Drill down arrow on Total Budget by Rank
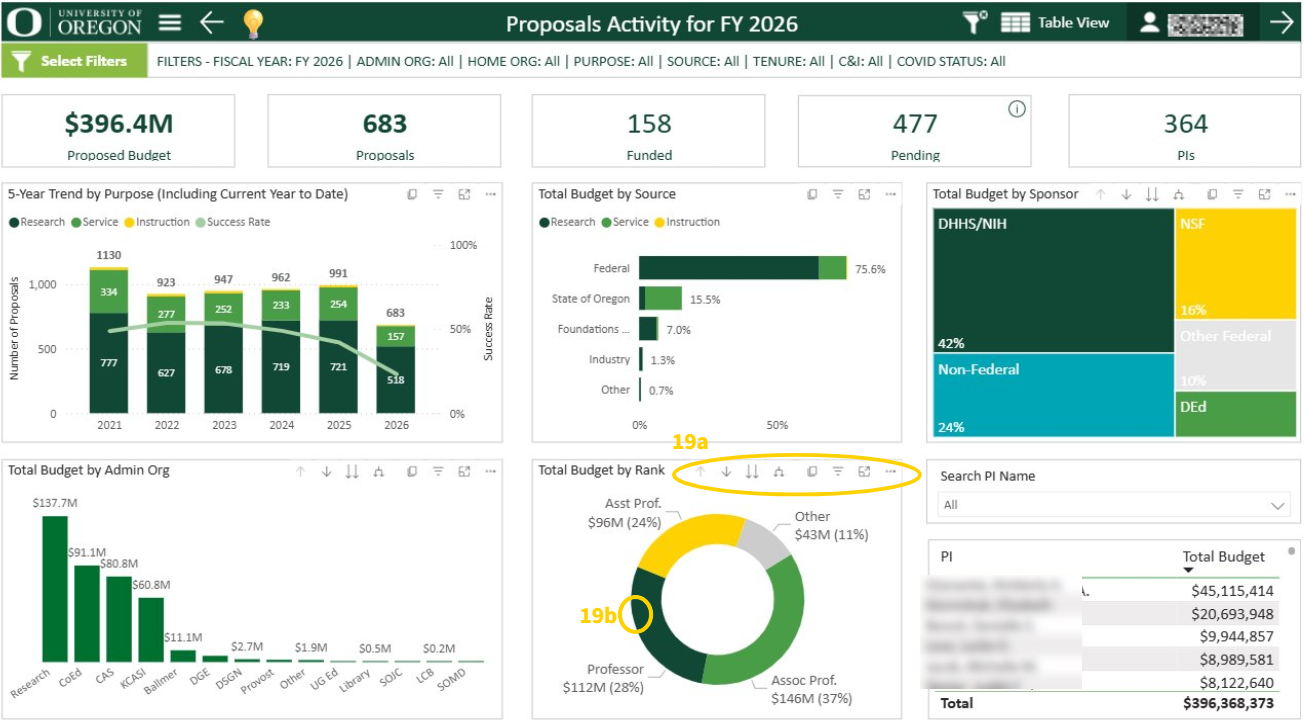This screenshot has width=1306, height=726. pos(727,471)
